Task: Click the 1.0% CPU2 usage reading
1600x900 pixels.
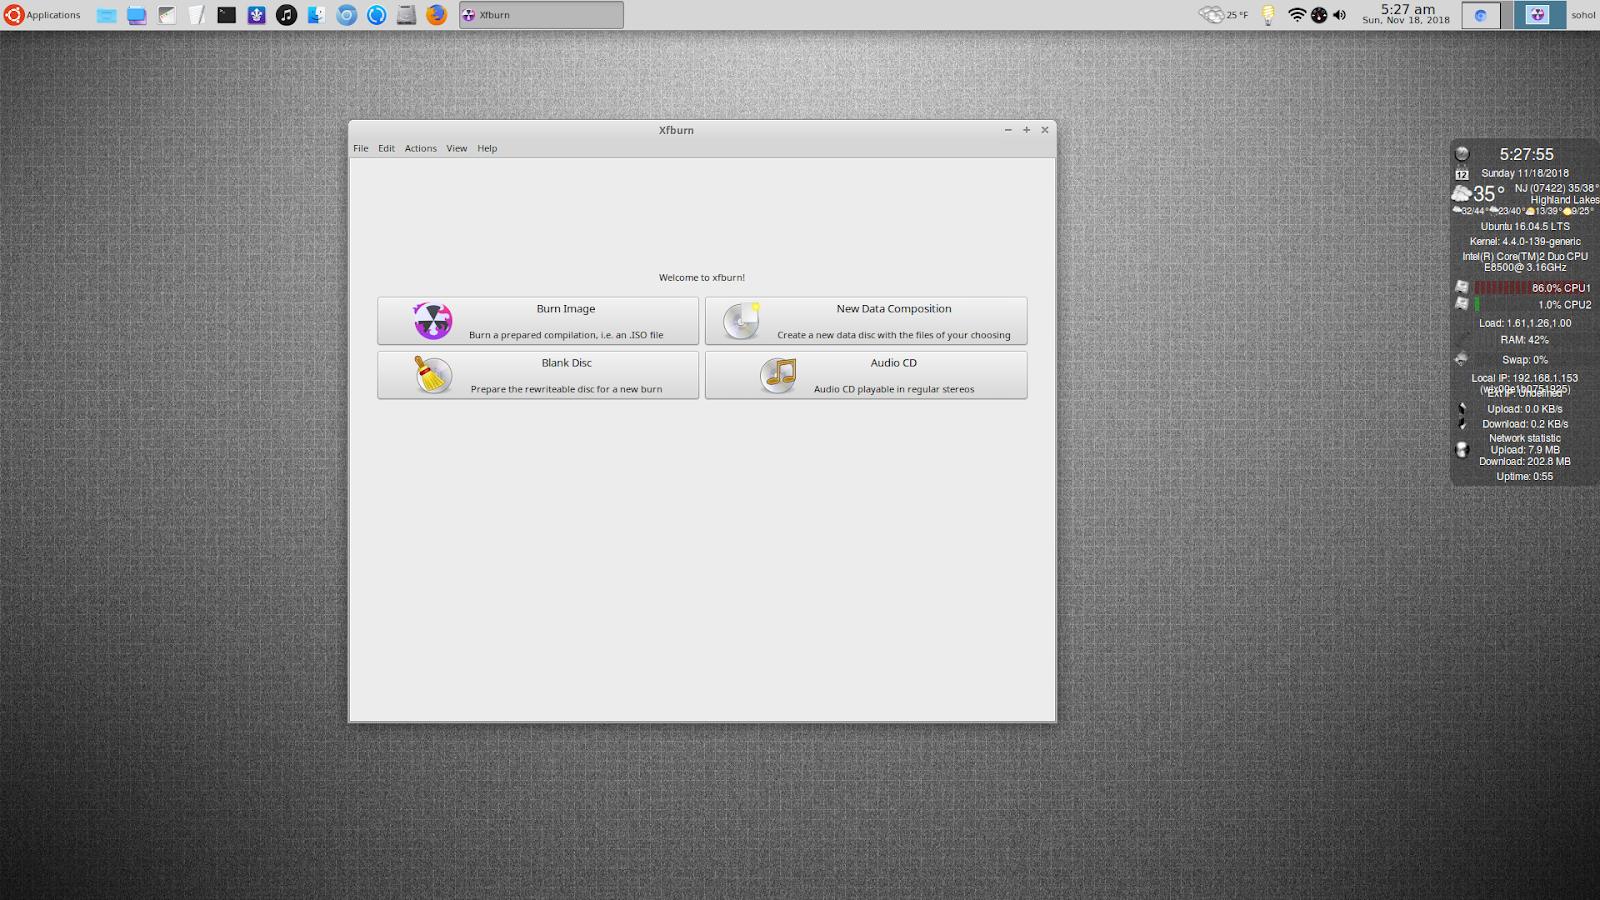Action: click(1564, 305)
